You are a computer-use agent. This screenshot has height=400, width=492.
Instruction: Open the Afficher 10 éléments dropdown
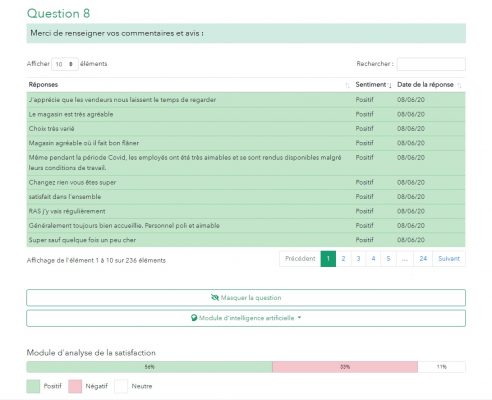pyautogui.click(x=65, y=64)
